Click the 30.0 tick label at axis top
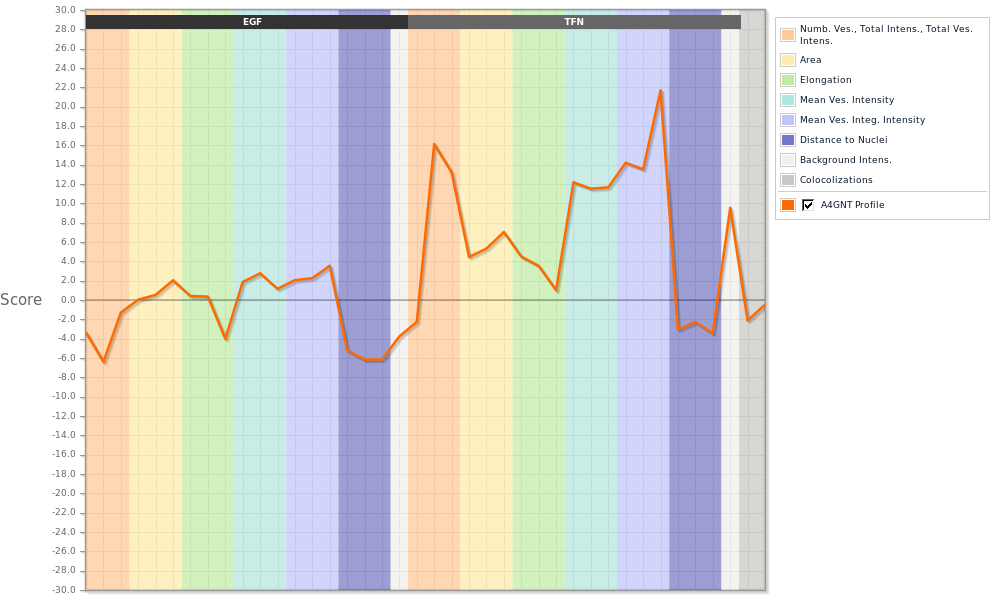This screenshot has width=1000, height=600. point(65,10)
